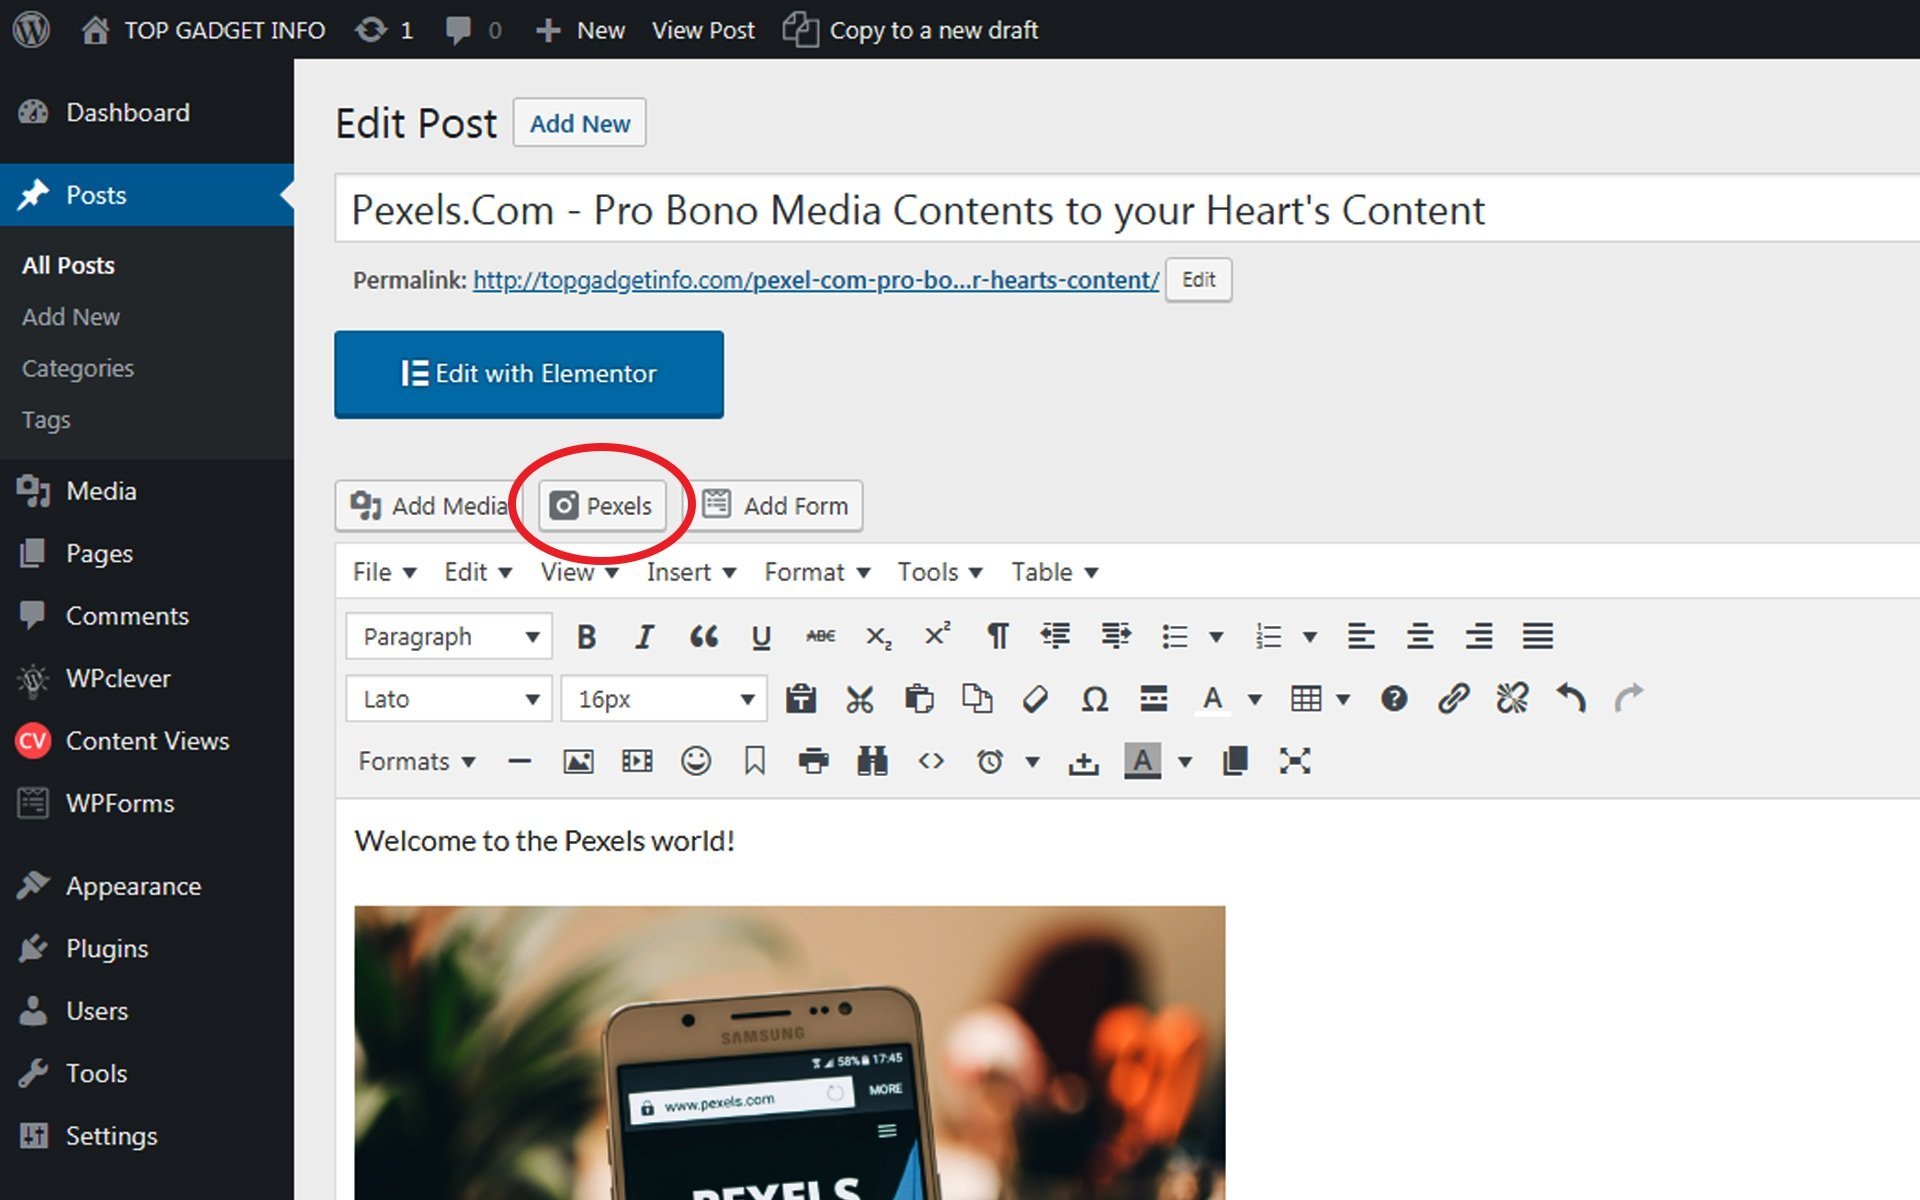Open the editor Tools menu
The height and width of the screenshot is (1200, 1920).
click(940, 572)
